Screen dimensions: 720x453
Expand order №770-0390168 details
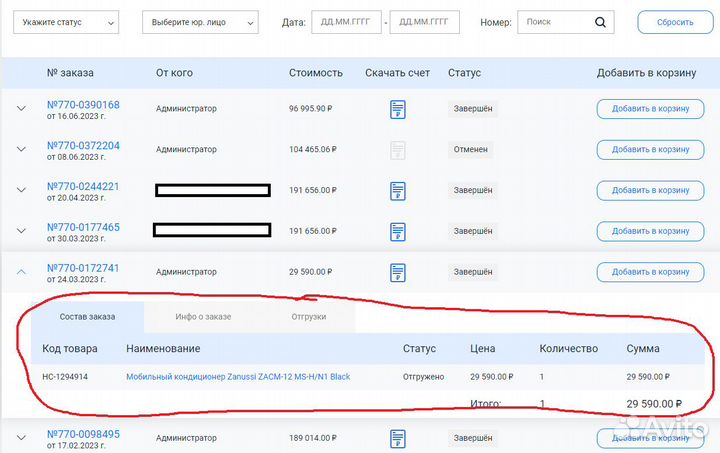click(22, 109)
